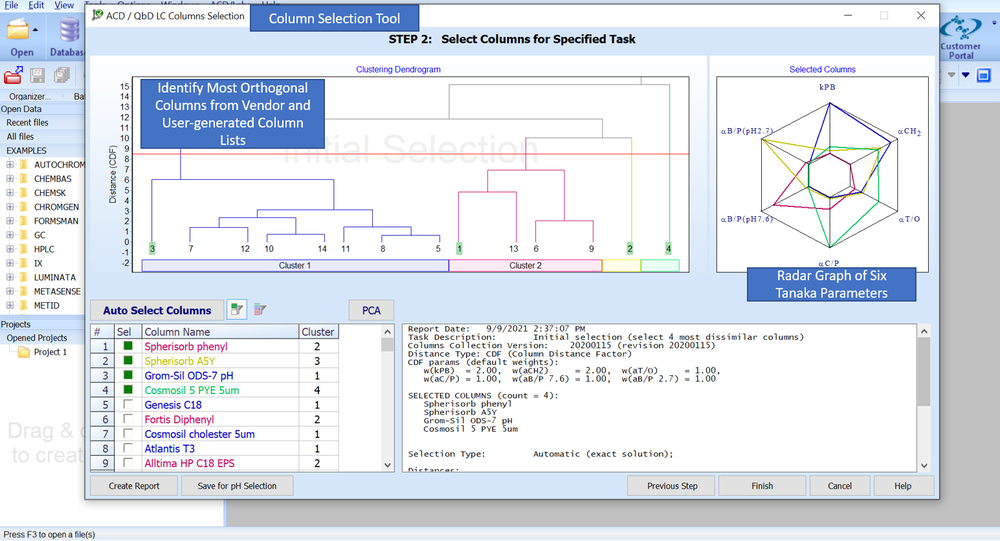
Task: Click the red folder import icon
Action: (x=13, y=75)
